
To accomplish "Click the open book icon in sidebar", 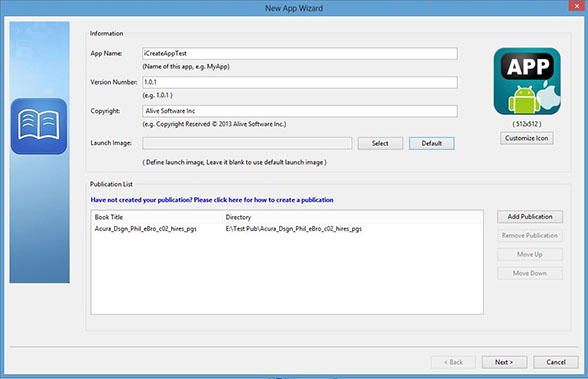I will click(39, 126).
